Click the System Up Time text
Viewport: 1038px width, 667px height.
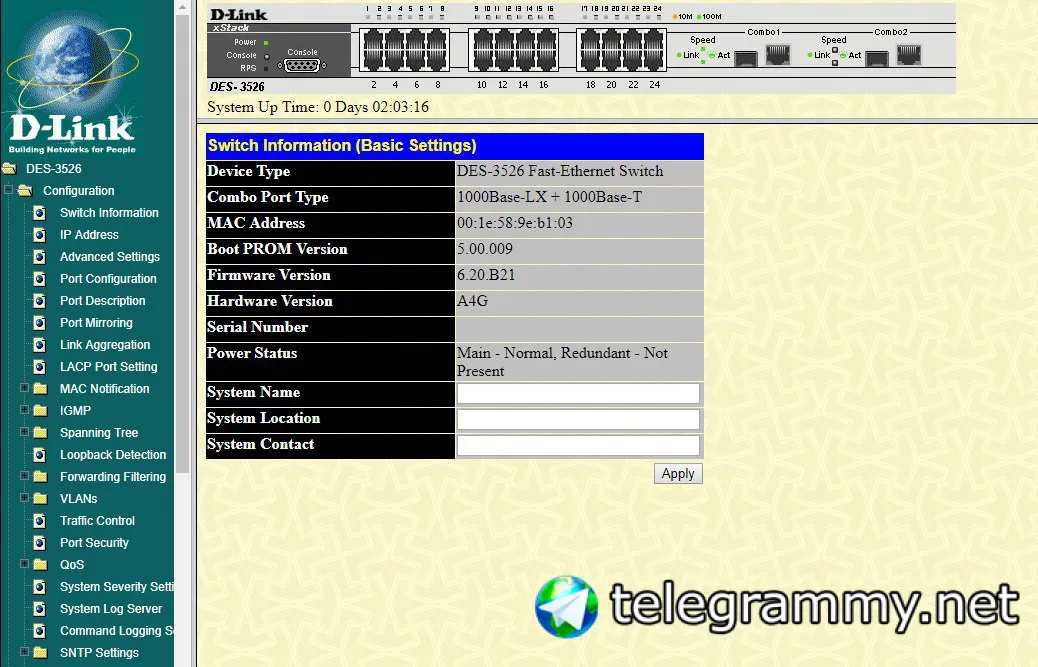pyautogui.click(x=318, y=107)
